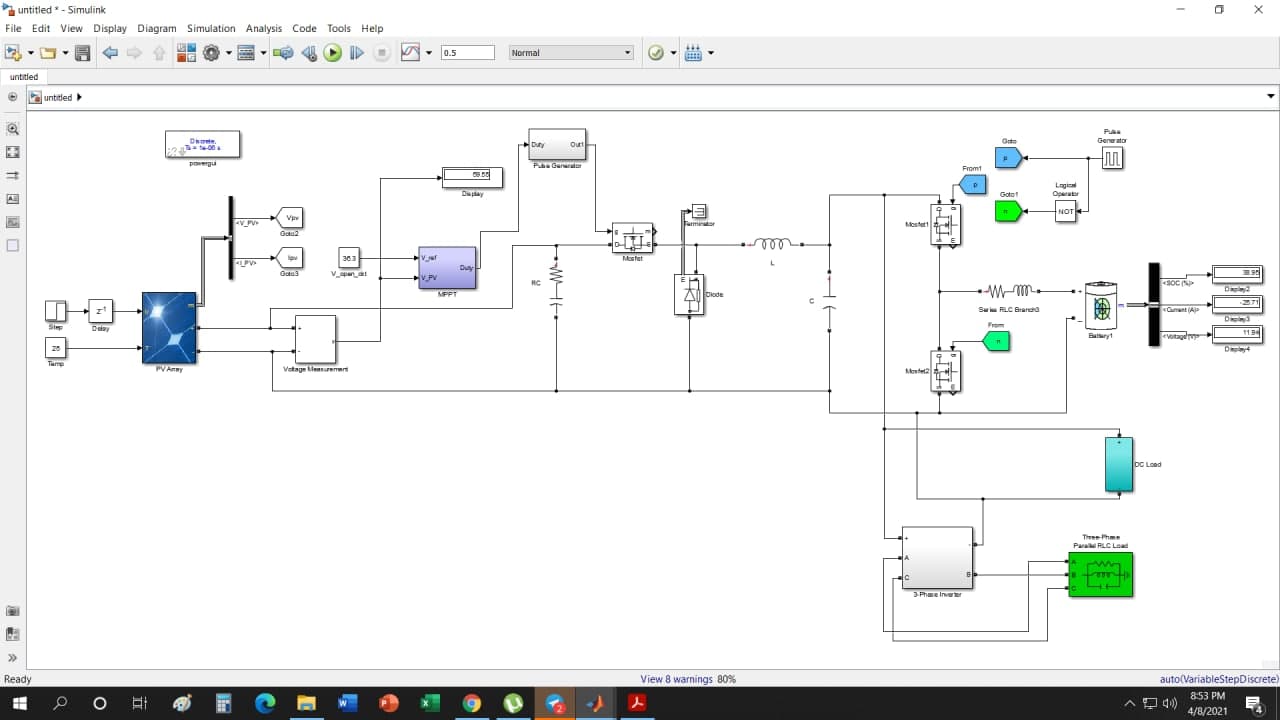Select the Zoom tool in the left palette
1280x720 pixels.
pos(12,129)
